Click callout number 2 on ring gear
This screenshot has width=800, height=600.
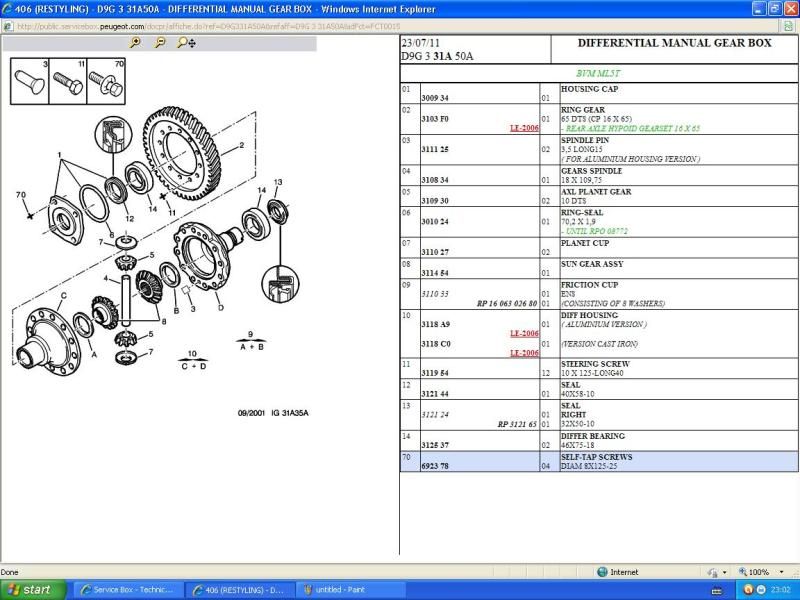point(241,145)
